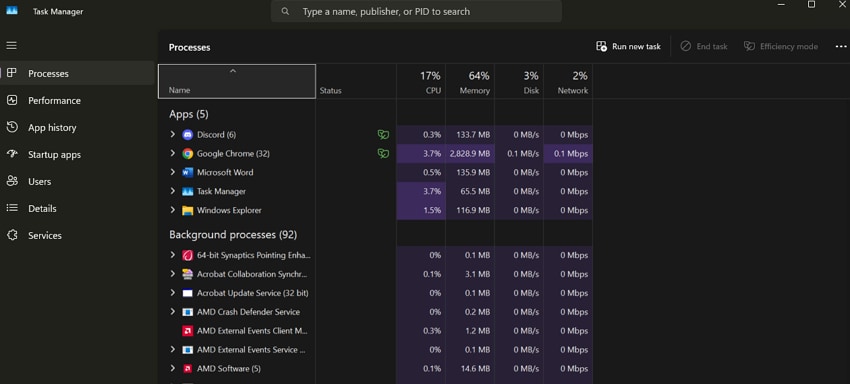This screenshot has height=384, width=850.
Task: Click the Acrobat Update Service icon
Action: point(188,293)
